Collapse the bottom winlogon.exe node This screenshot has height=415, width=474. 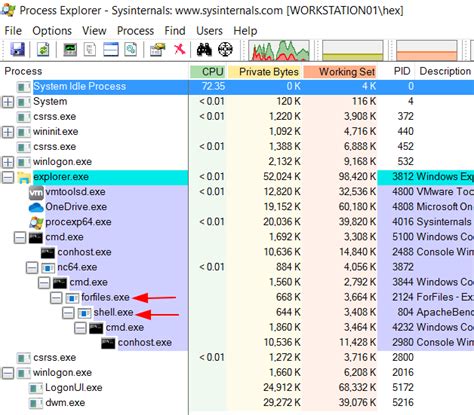point(8,373)
